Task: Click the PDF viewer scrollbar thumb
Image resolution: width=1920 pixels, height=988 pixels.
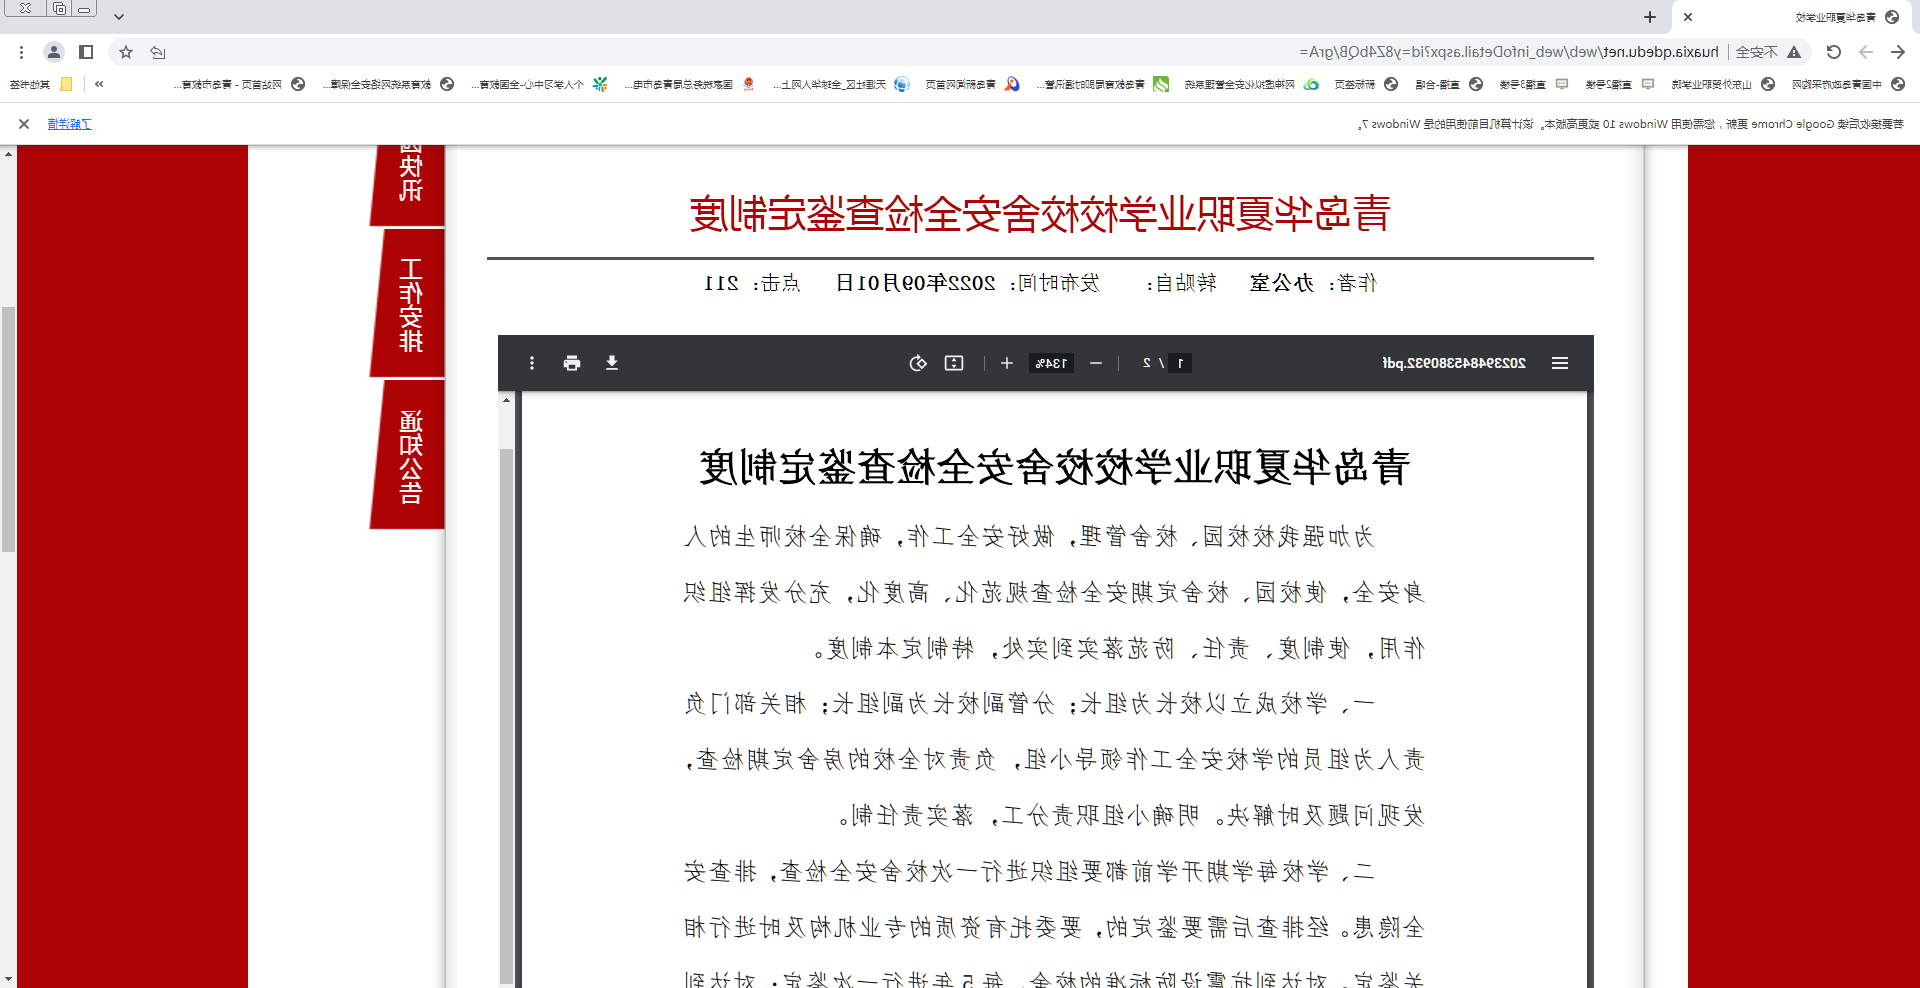Action: point(506,715)
